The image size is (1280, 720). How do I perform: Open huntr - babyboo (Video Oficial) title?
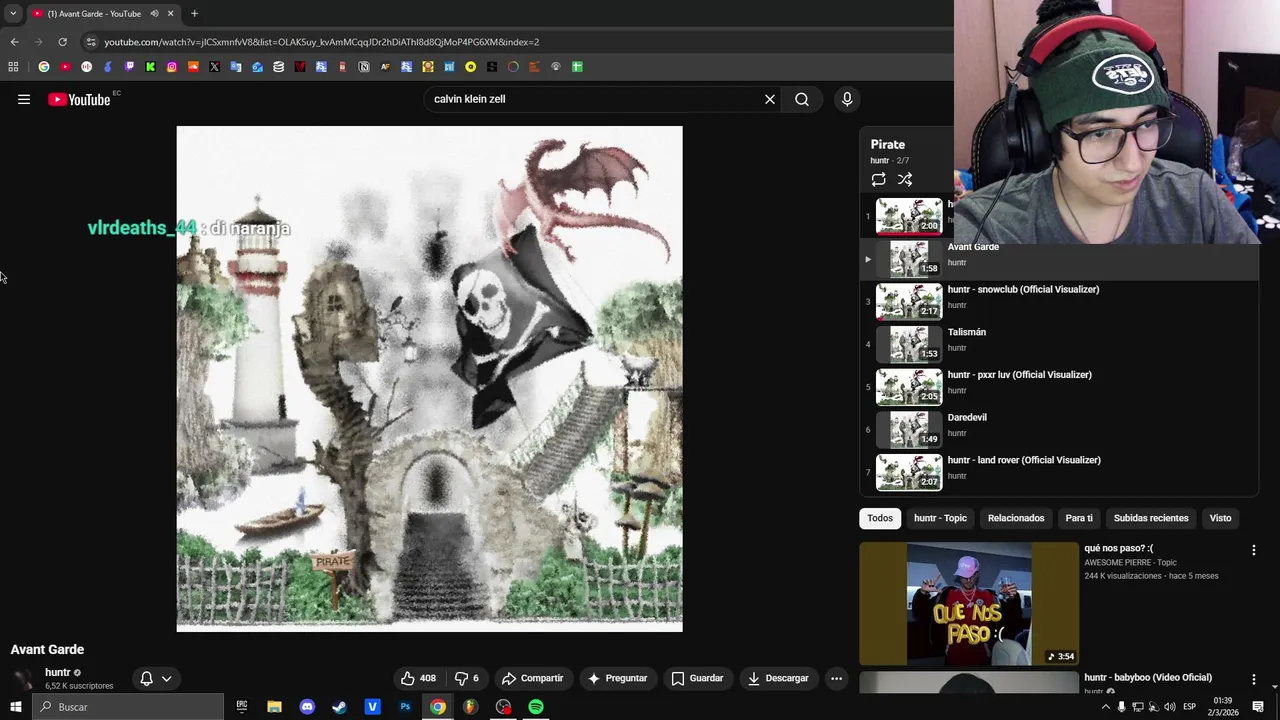click(1148, 677)
